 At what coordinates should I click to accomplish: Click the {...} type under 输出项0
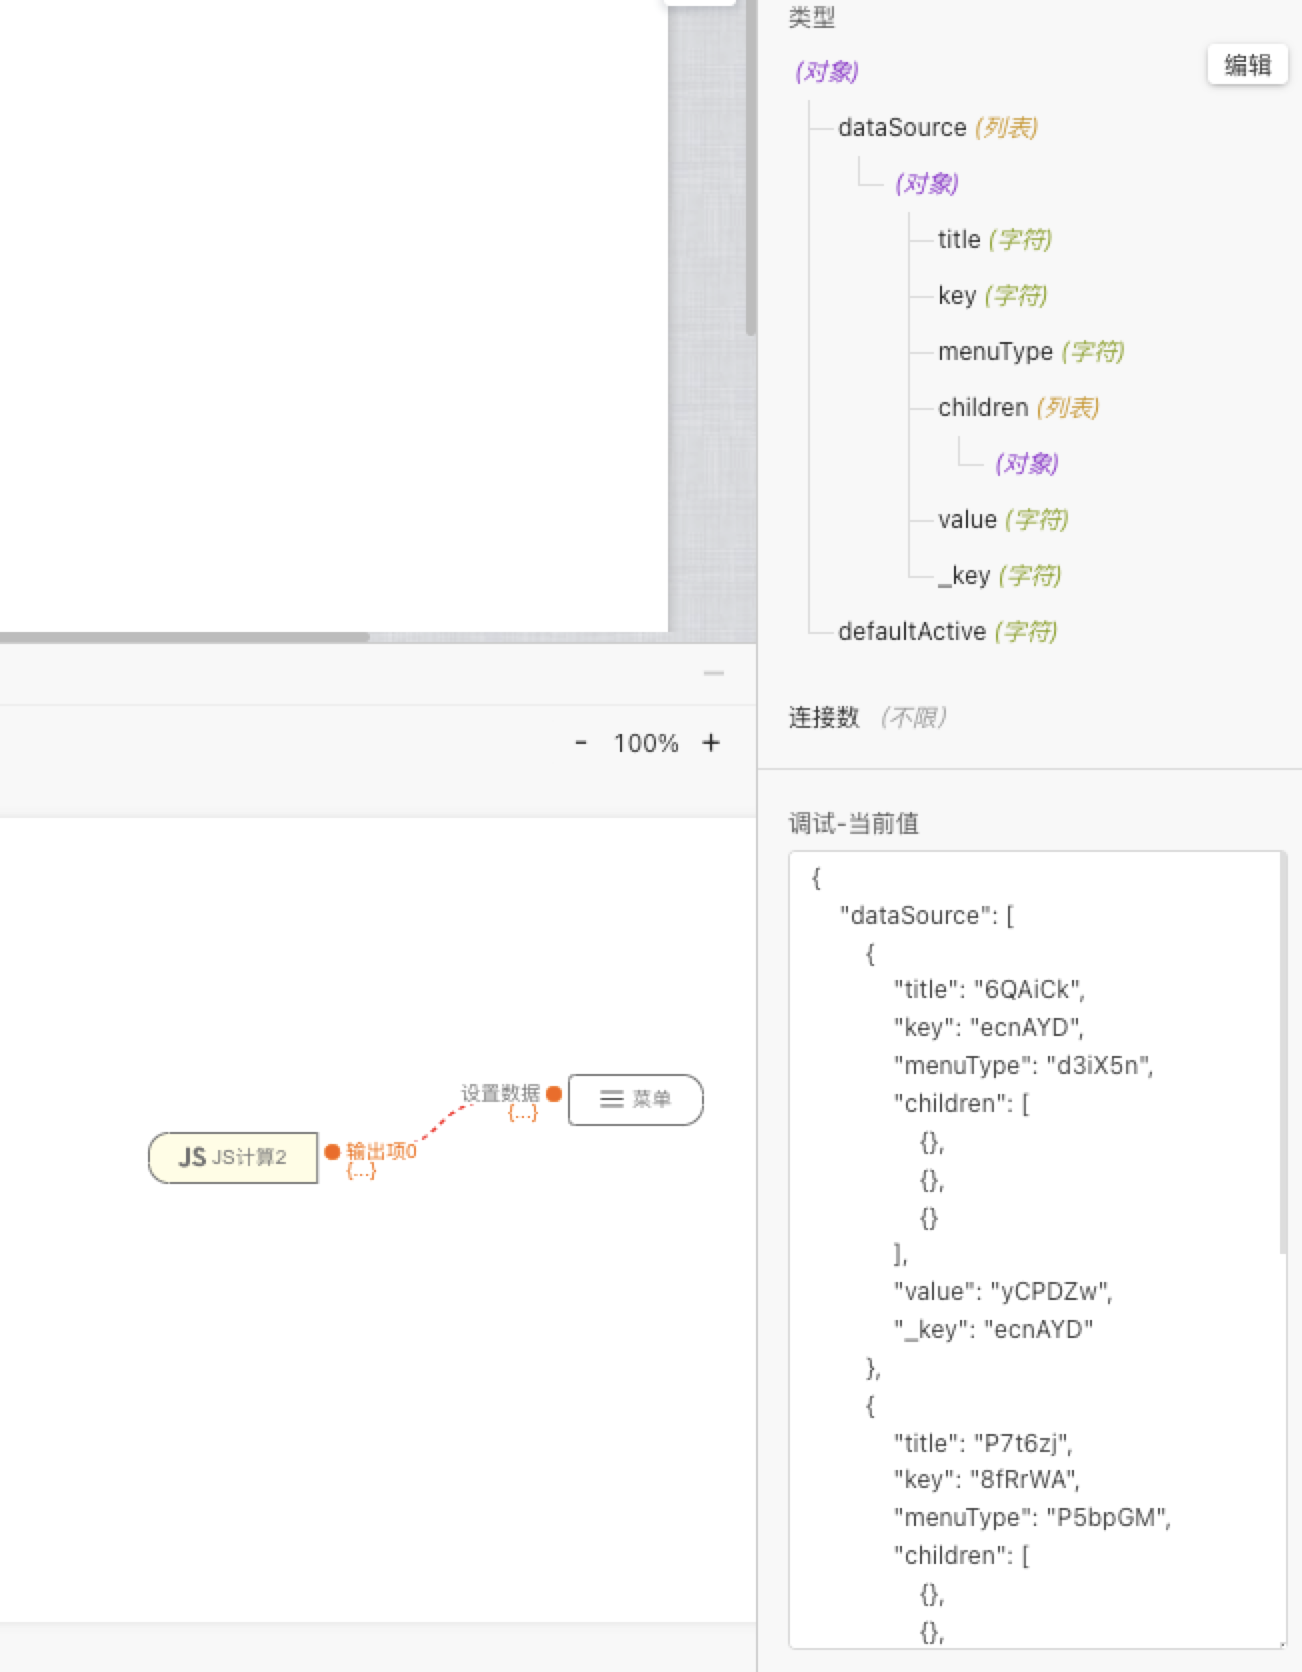point(361,1172)
